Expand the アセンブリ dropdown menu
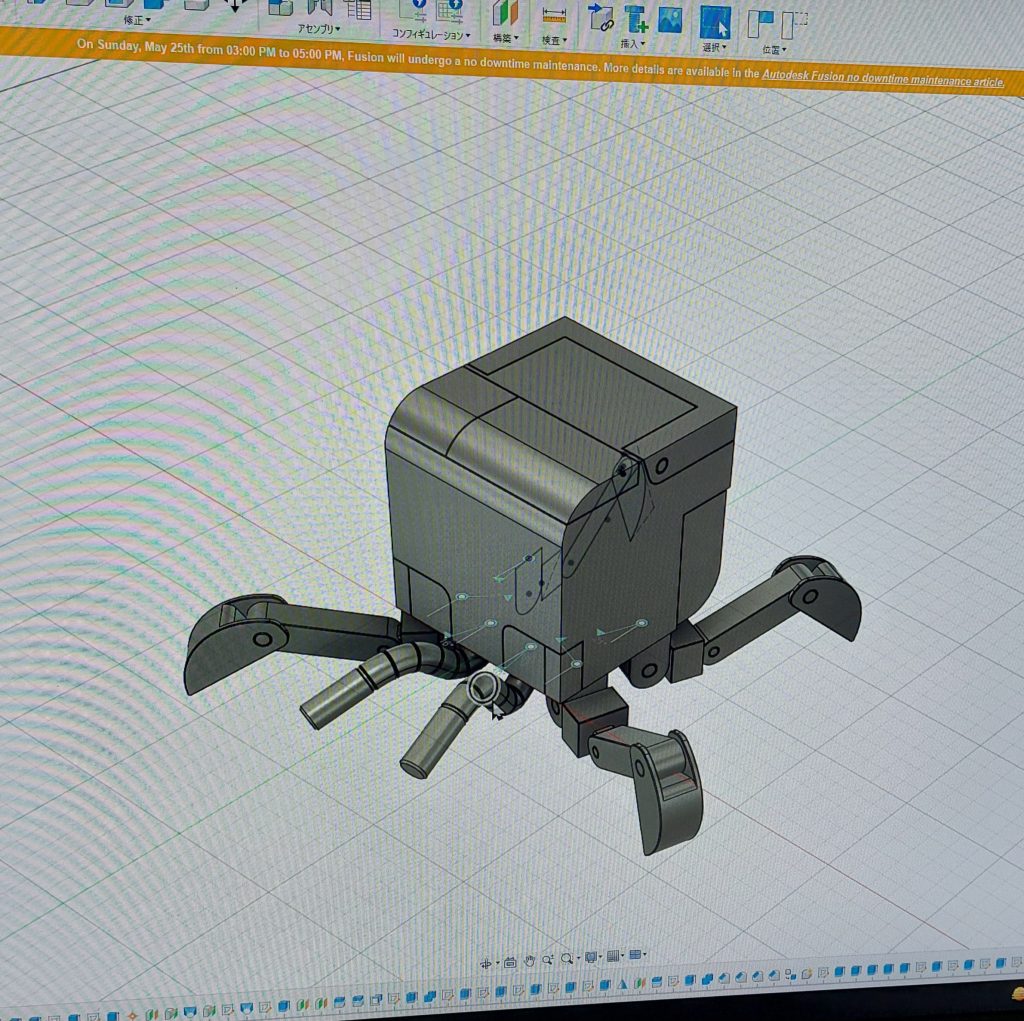The image size is (1024, 1021). click(320, 29)
